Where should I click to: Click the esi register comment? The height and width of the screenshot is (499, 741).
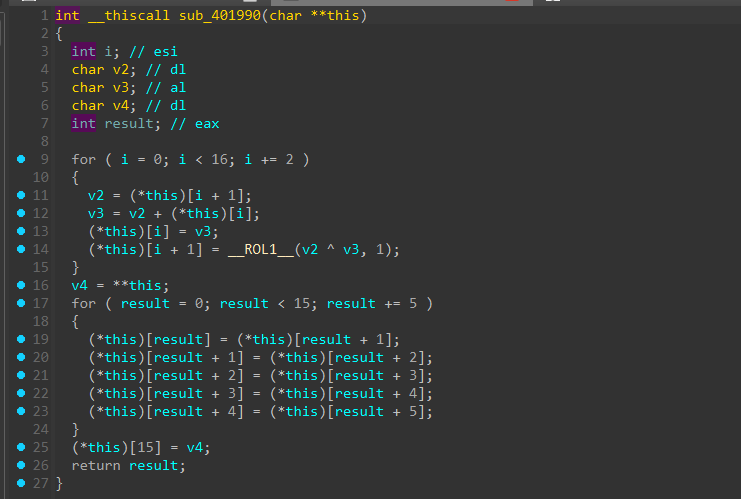pyautogui.click(x=165, y=52)
